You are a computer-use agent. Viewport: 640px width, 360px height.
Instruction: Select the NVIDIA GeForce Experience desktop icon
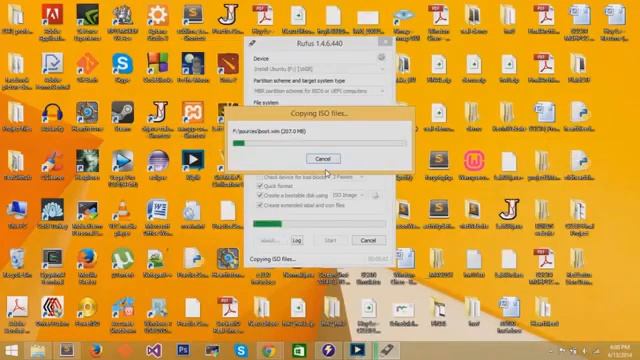click(x=87, y=21)
